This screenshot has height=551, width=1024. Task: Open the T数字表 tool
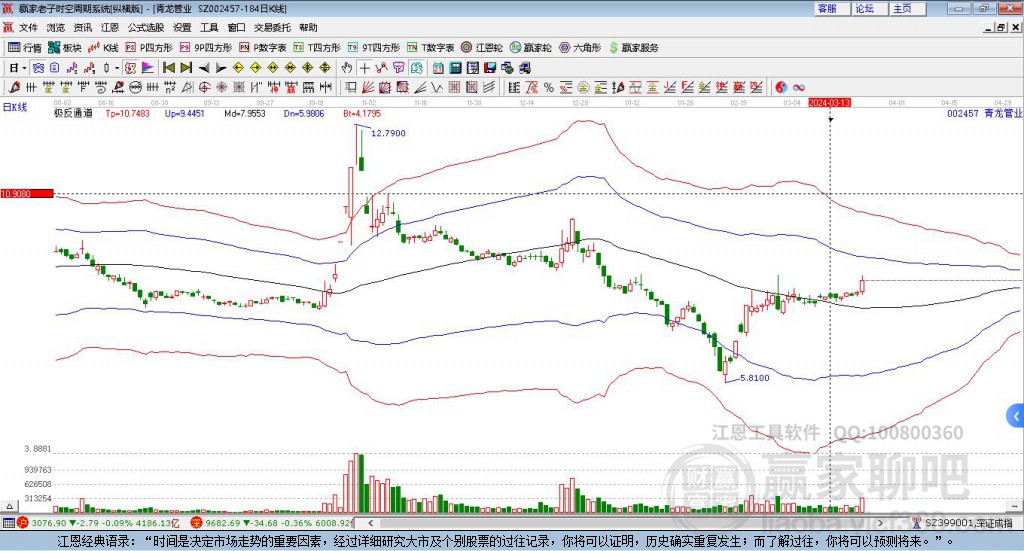[x=430, y=48]
